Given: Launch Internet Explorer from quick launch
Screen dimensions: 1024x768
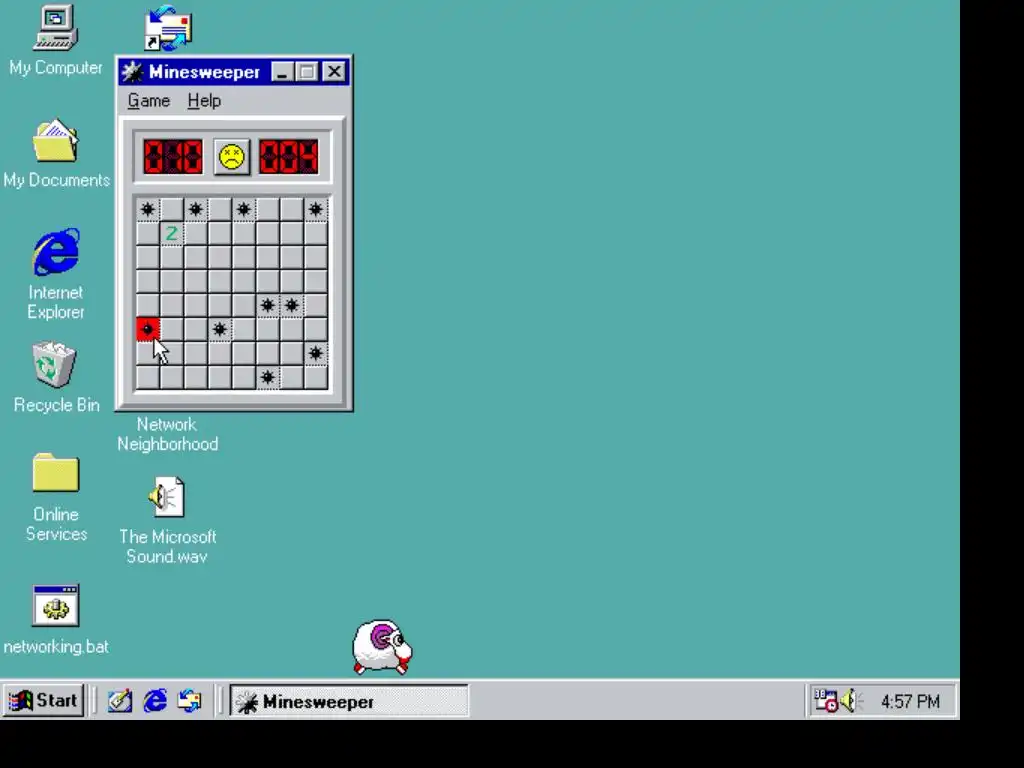Looking at the screenshot, I should [x=155, y=701].
